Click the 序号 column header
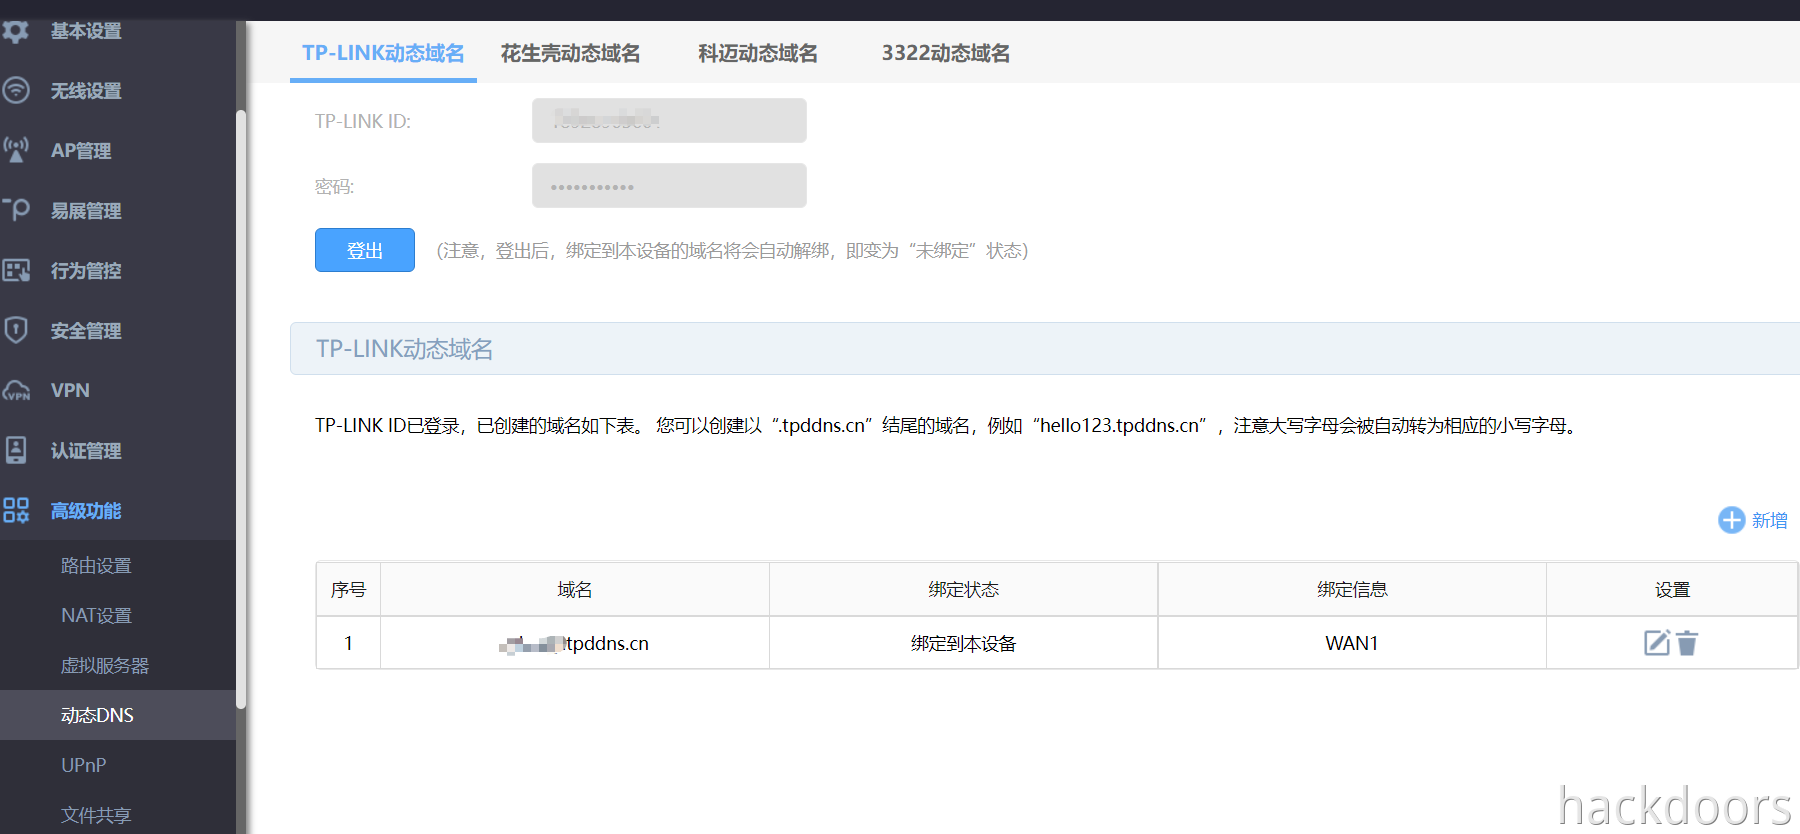Screen dimensions: 1800x834 [x=348, y=589]
